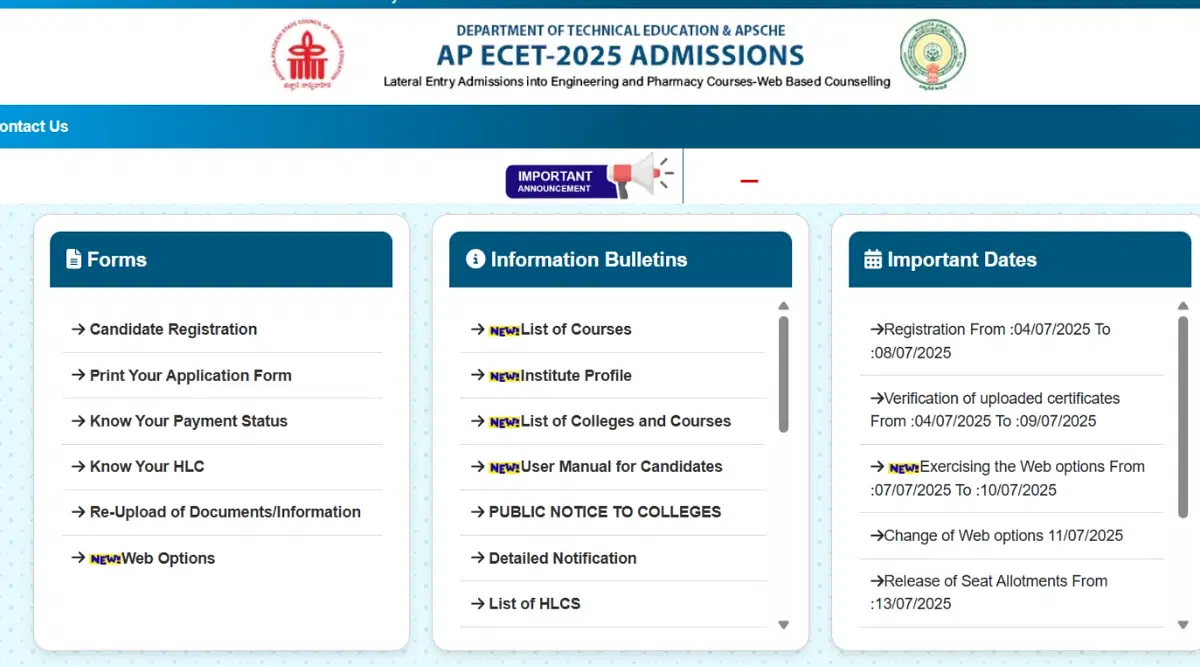
Task: Click the Important Dates panel header
Action: point(1020,260)
